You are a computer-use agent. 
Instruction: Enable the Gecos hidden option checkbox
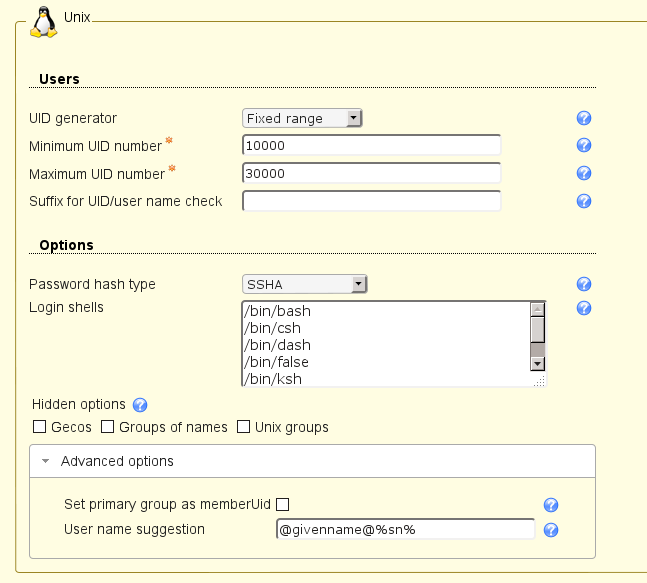(40, 428)
